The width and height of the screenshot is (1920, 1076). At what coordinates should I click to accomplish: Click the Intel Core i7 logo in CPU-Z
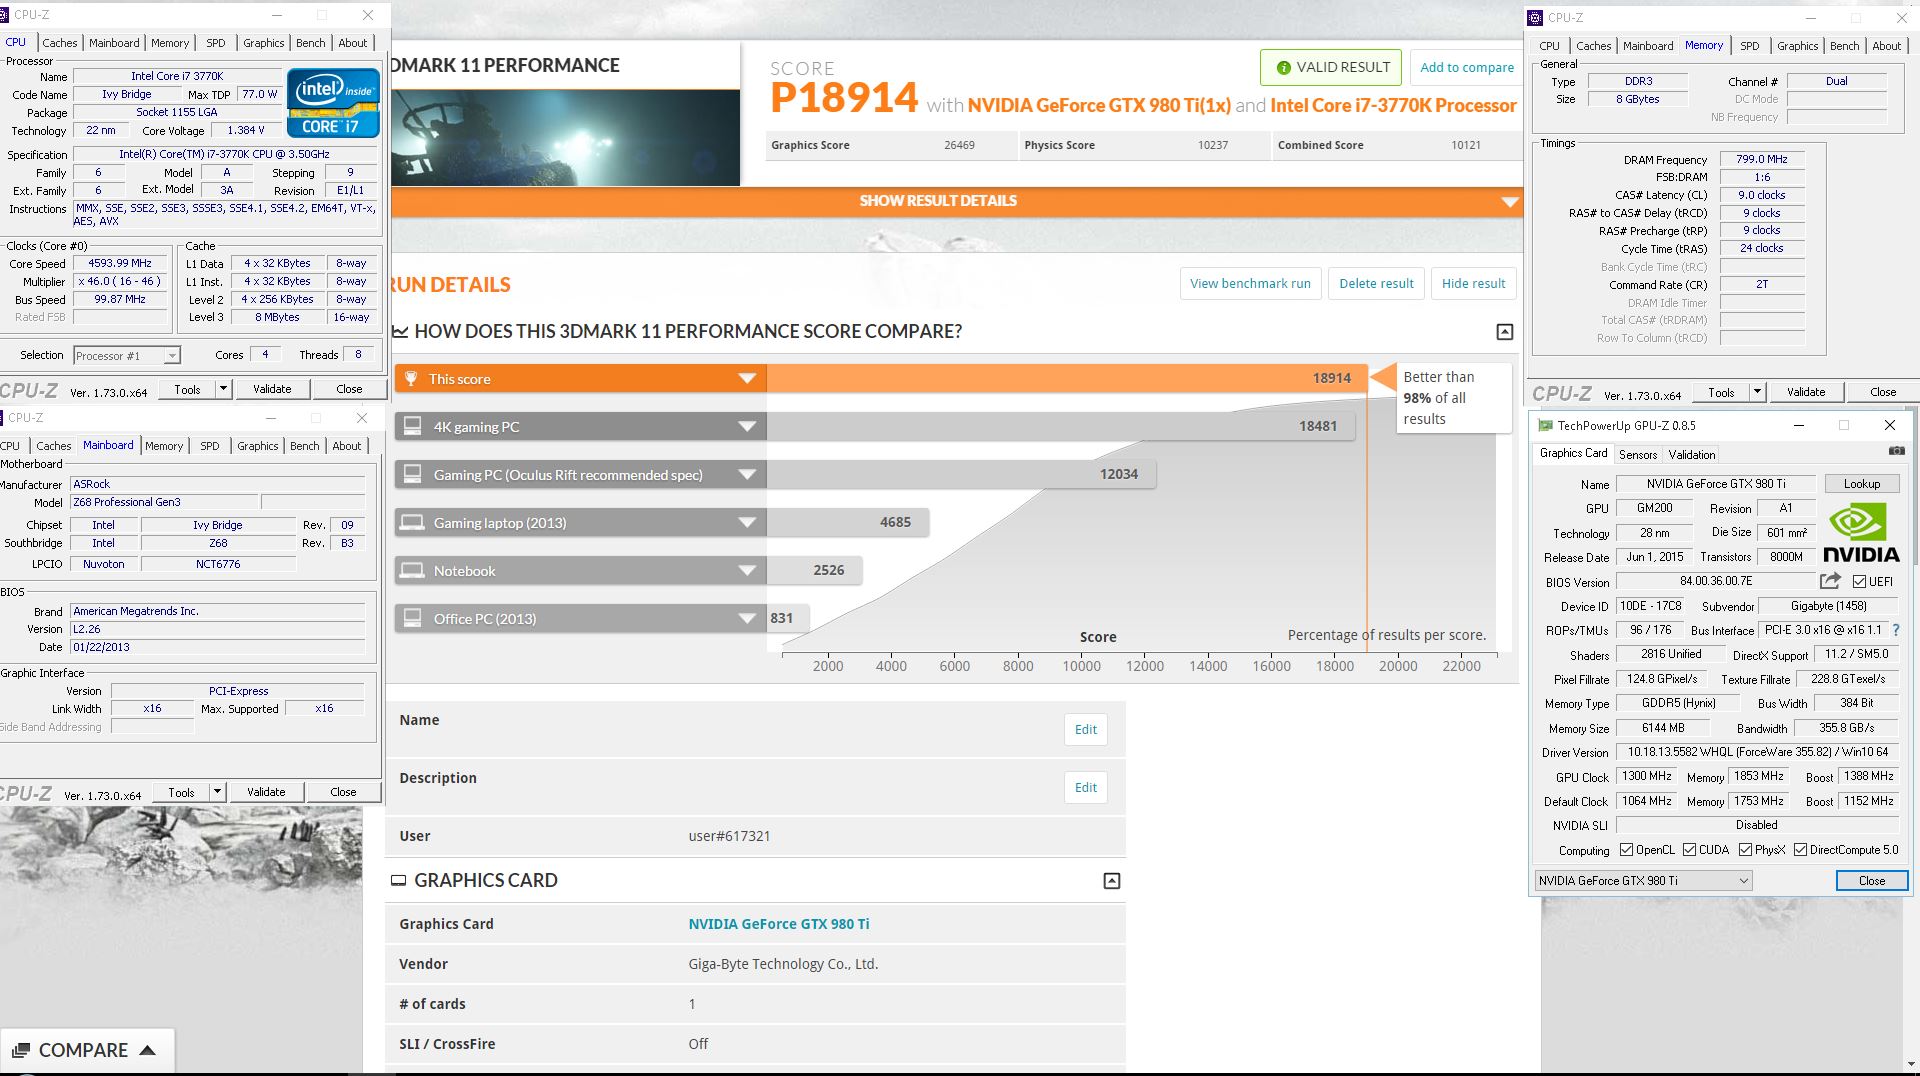coord(333,102)
